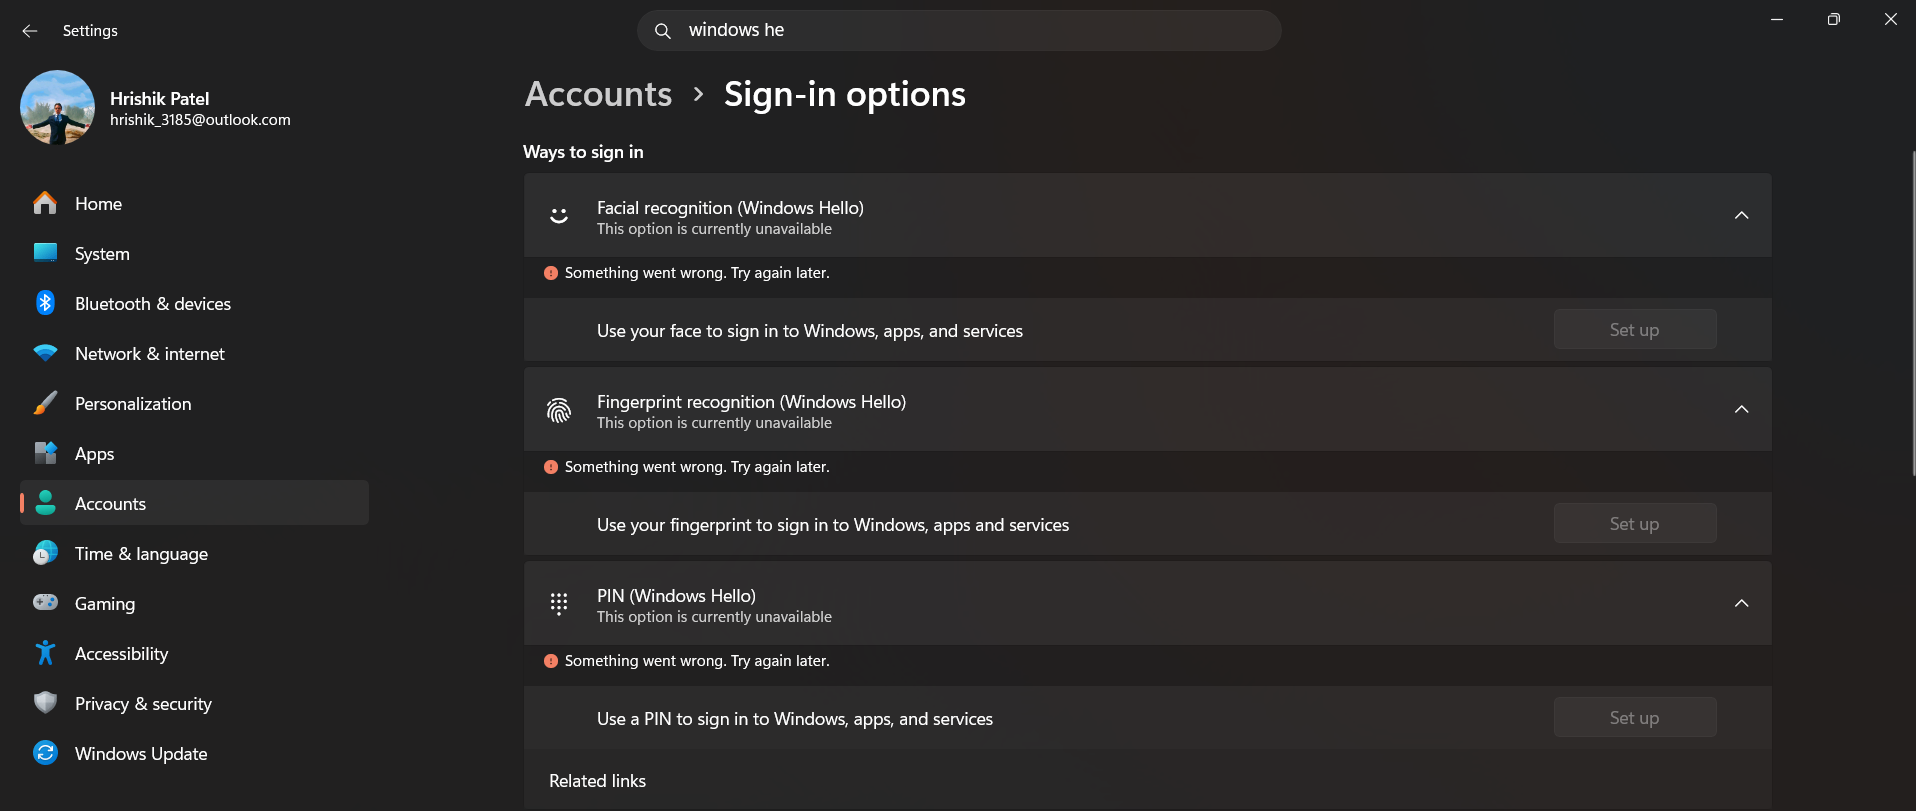
Task: Click the Home house icon
Action: [45, 203]
